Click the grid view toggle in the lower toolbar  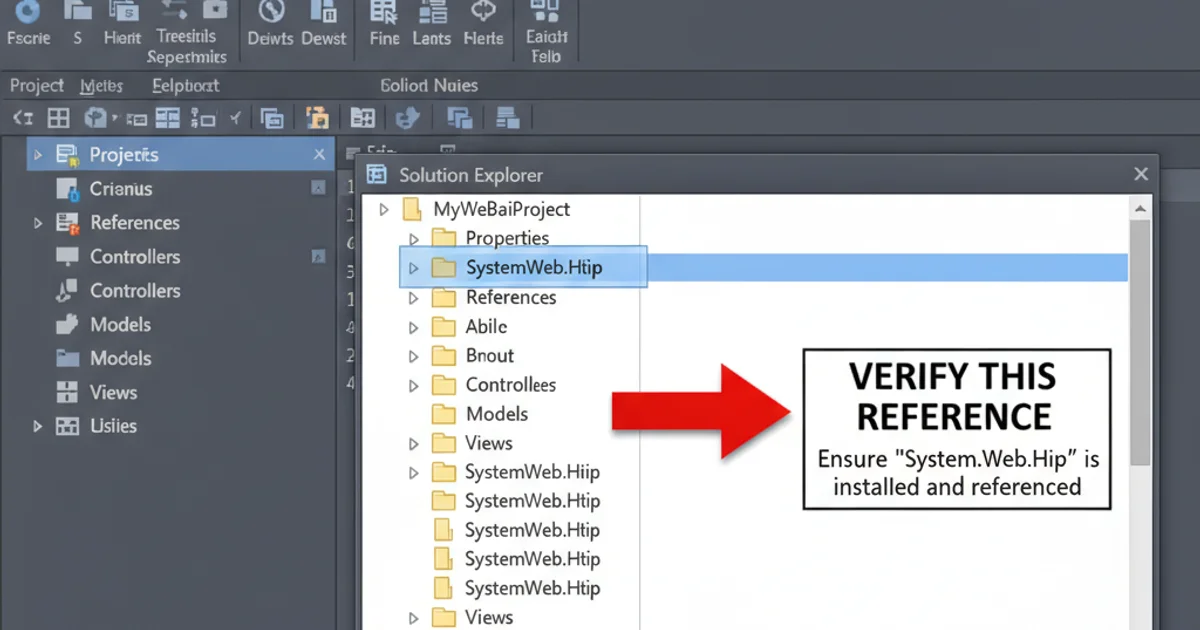pyautogui.click(x=58, y=117)
